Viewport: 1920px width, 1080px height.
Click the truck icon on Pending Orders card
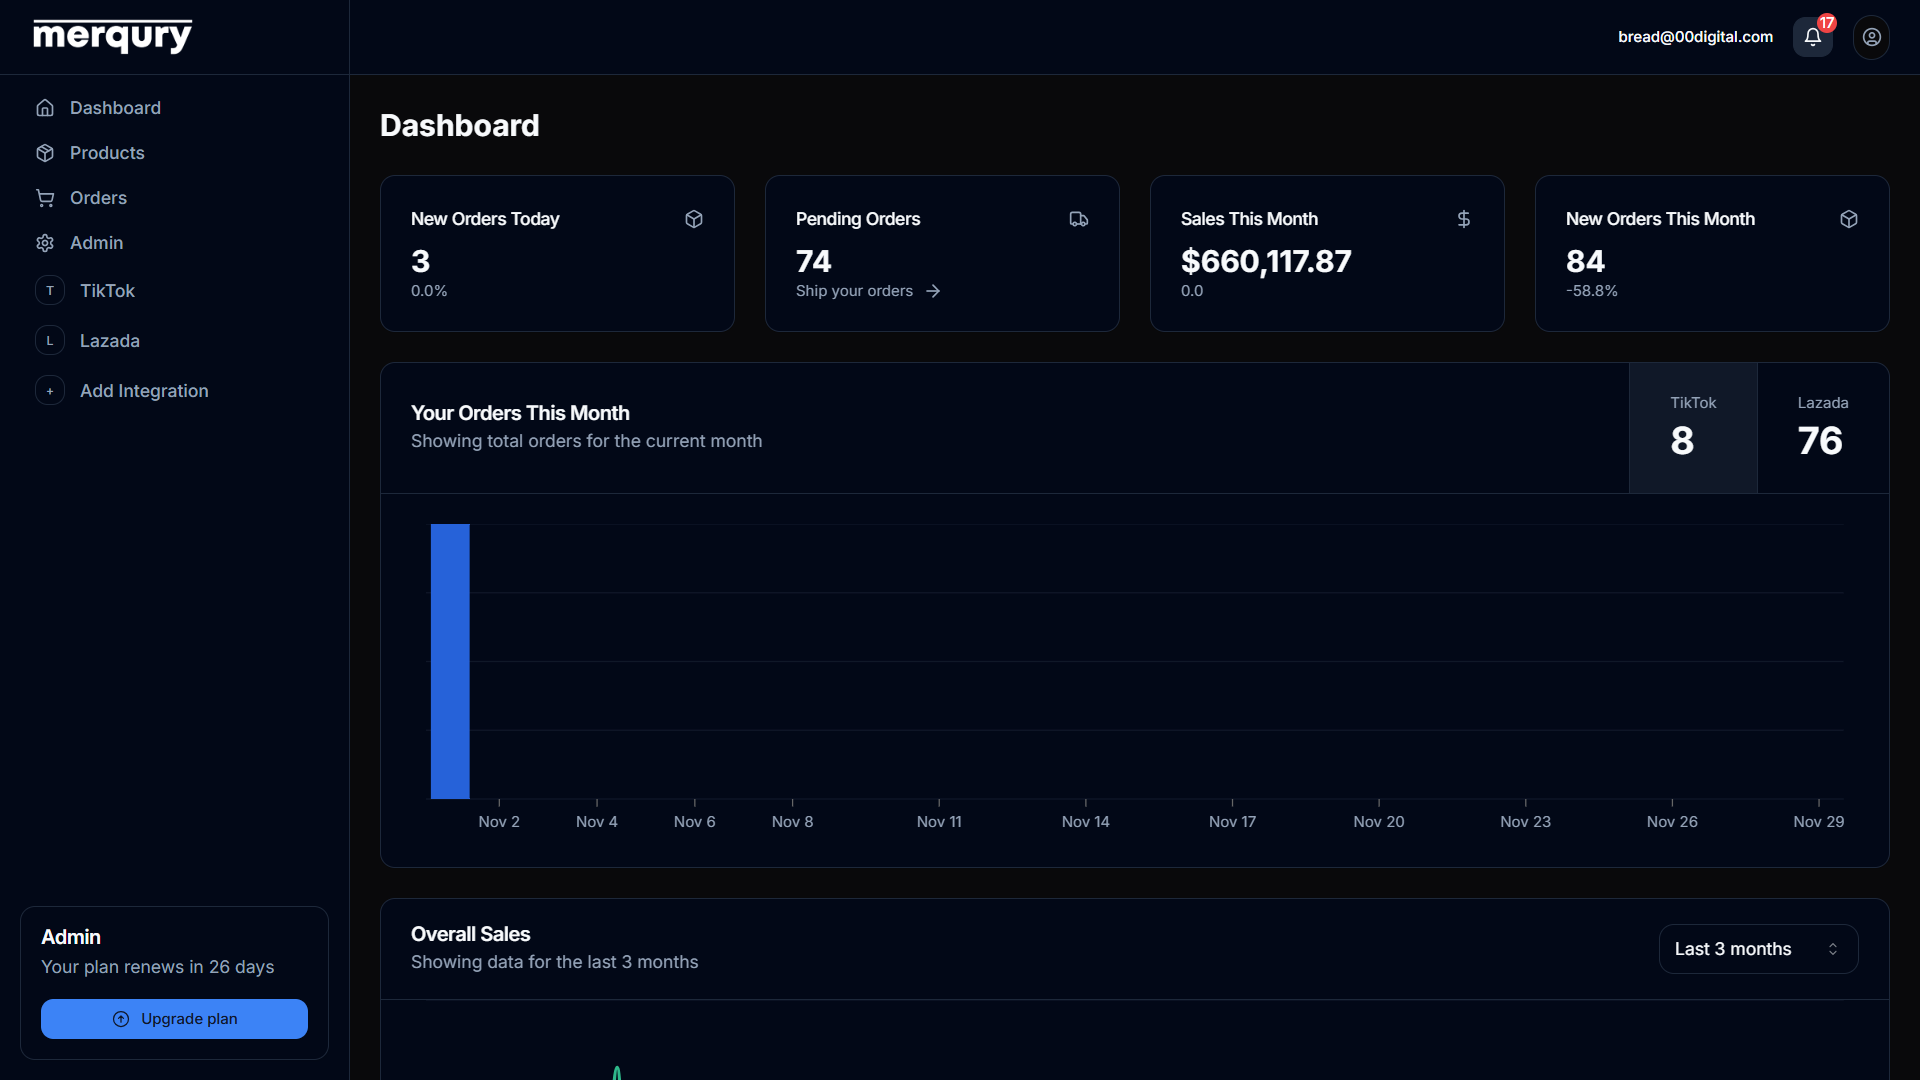pyautogui.click(x=1078, y=219)
